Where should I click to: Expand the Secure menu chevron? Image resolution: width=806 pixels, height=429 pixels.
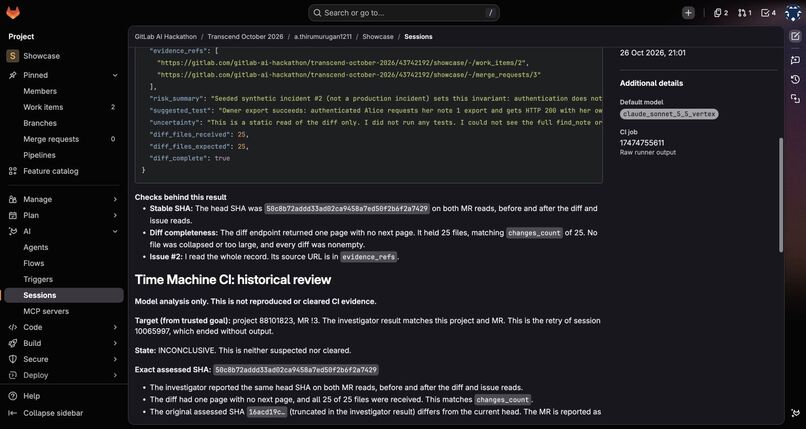tap(115, 359)
